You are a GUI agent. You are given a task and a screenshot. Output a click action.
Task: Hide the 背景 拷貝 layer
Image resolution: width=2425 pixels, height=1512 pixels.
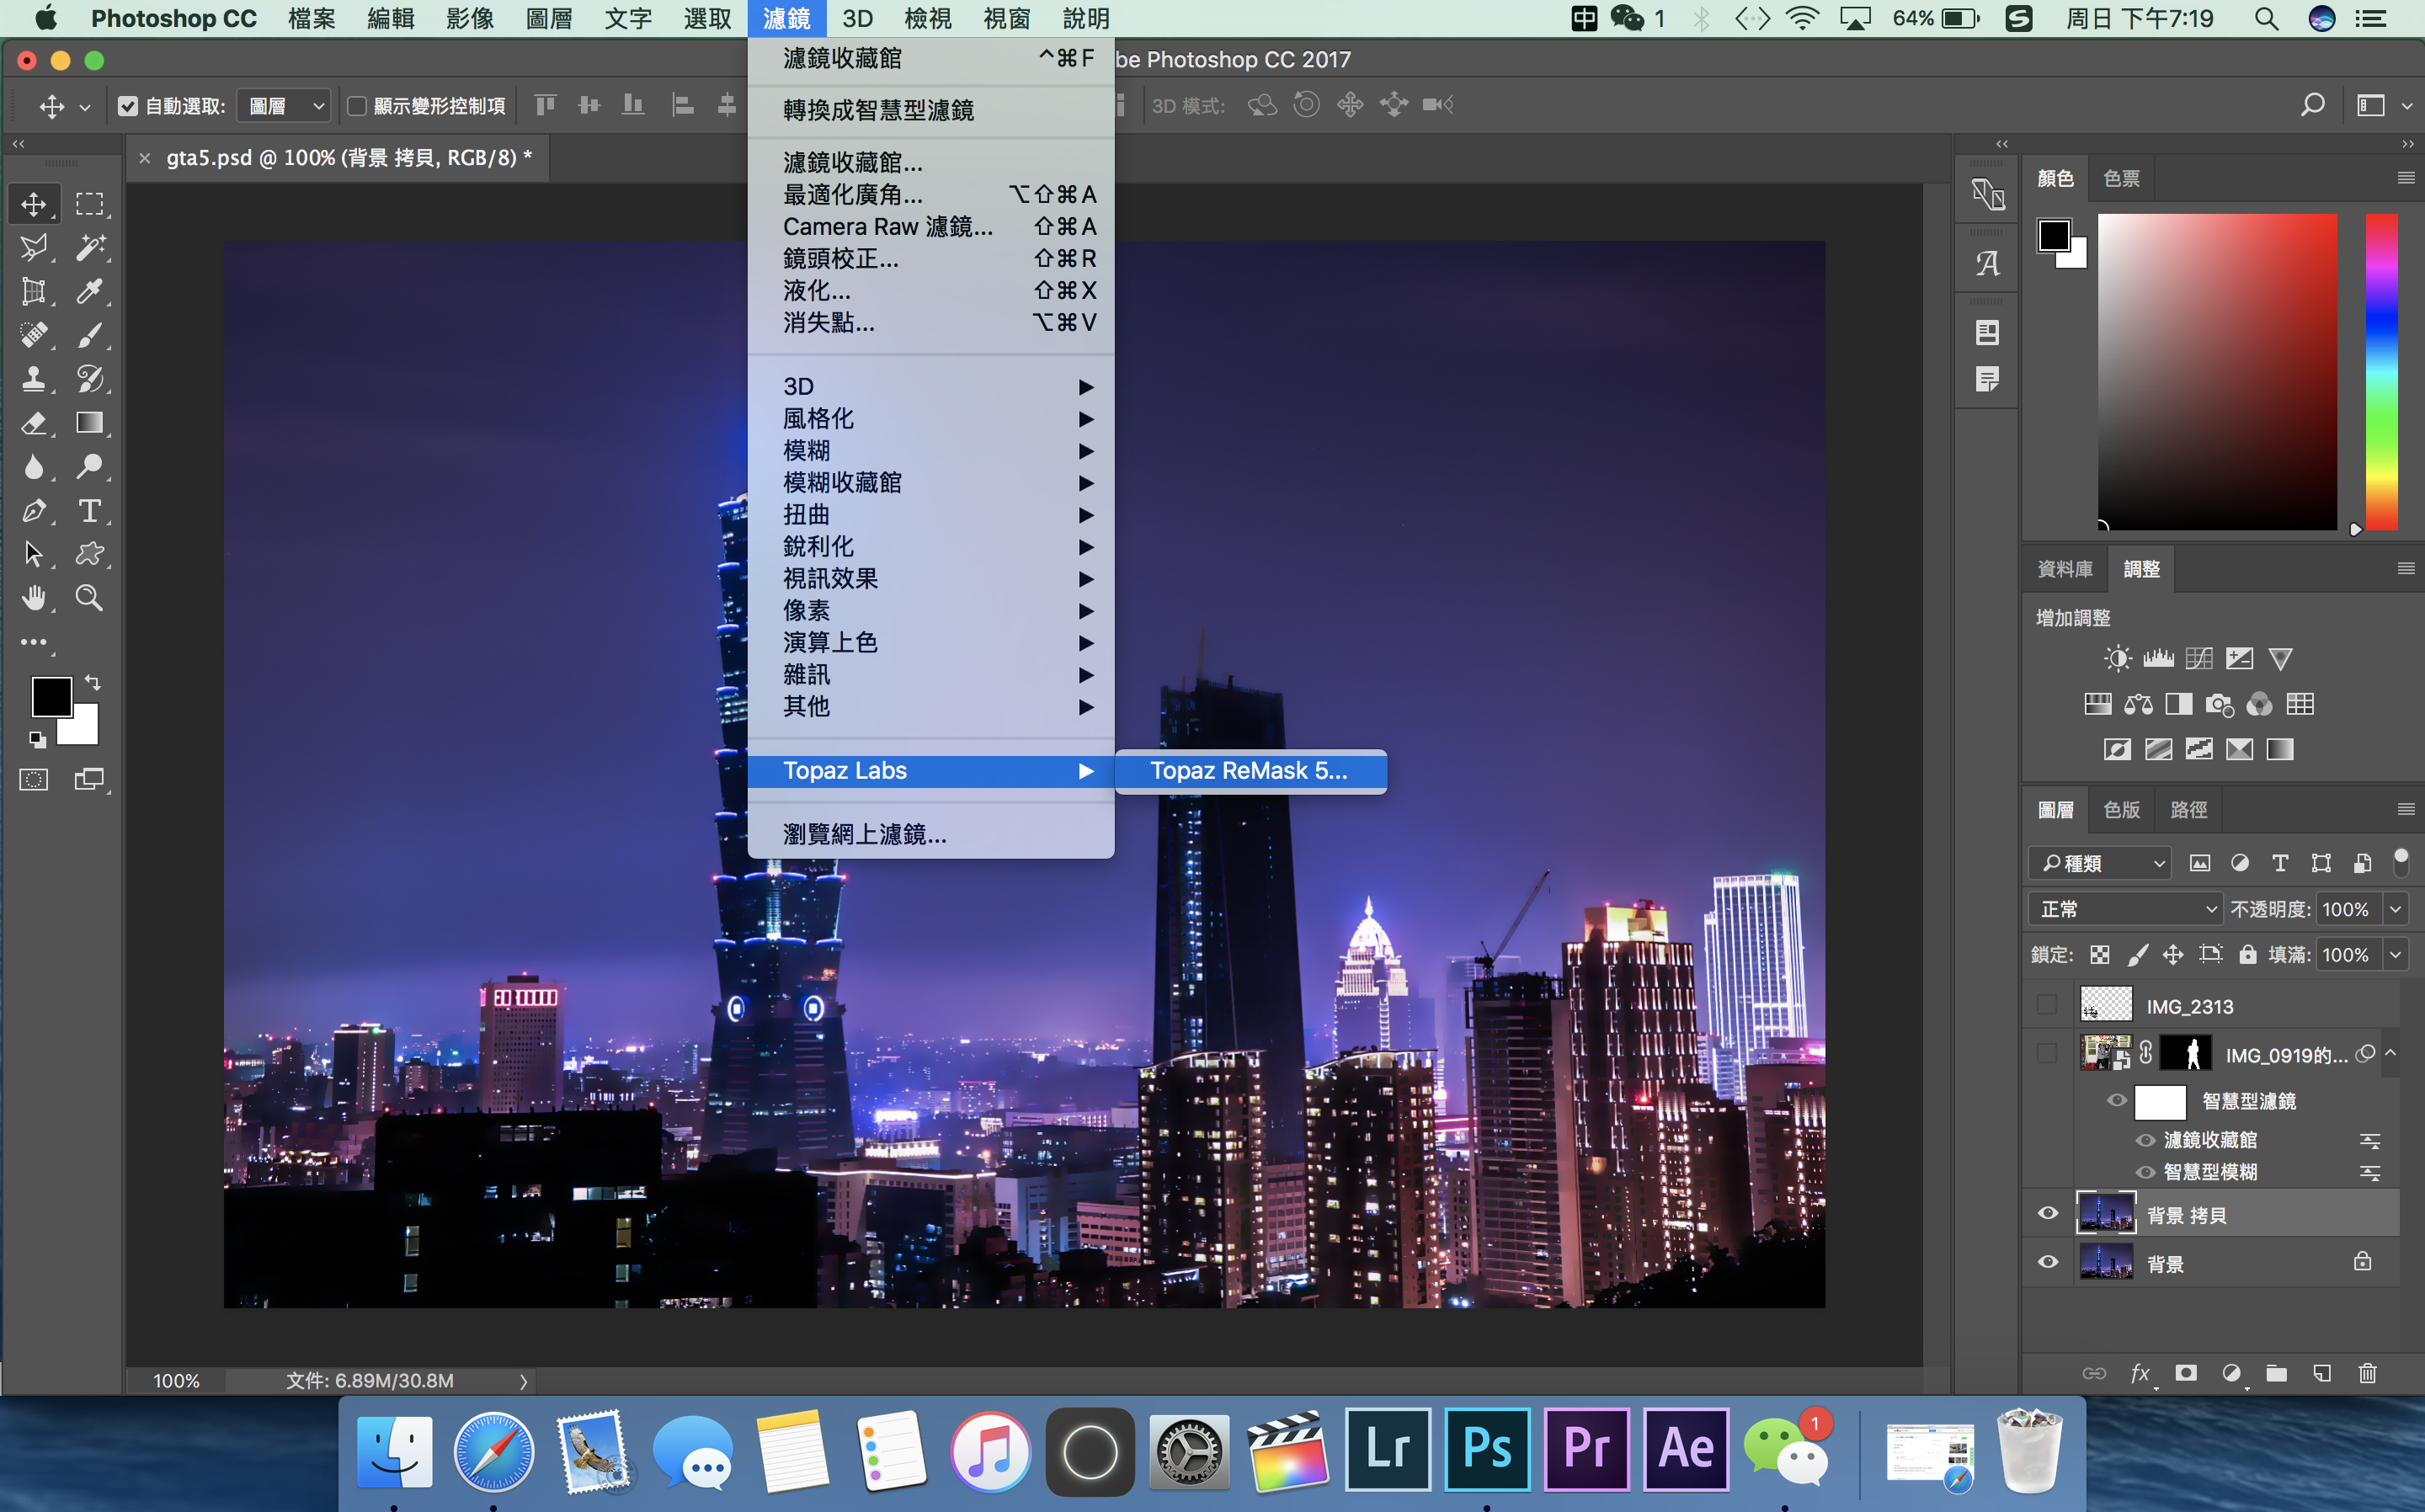coord(2048,1214)
